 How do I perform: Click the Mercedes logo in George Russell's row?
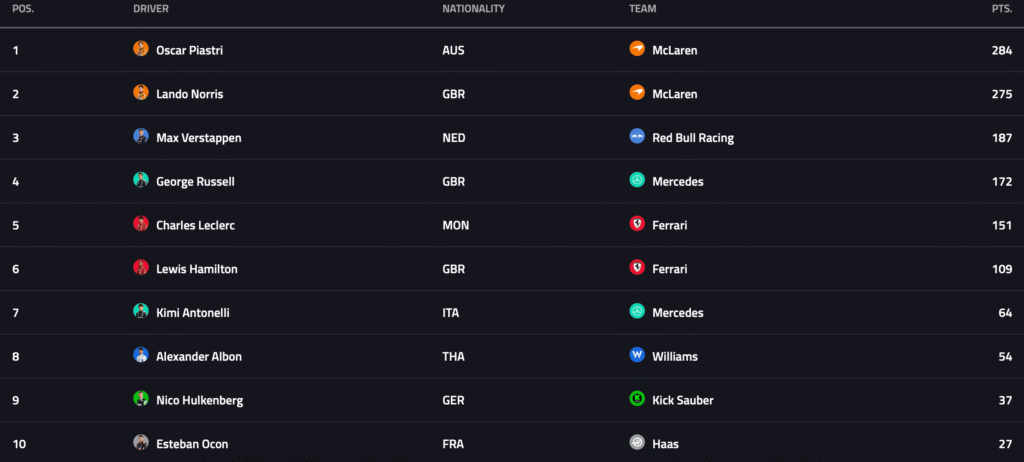(x=637, y=181)
